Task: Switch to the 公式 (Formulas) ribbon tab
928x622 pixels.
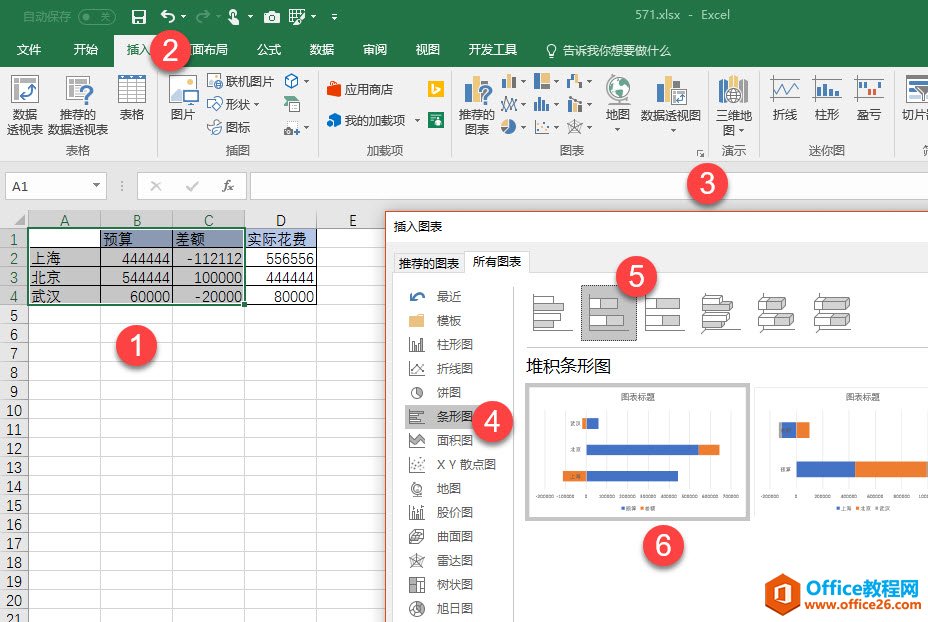Action: point(269,50)
